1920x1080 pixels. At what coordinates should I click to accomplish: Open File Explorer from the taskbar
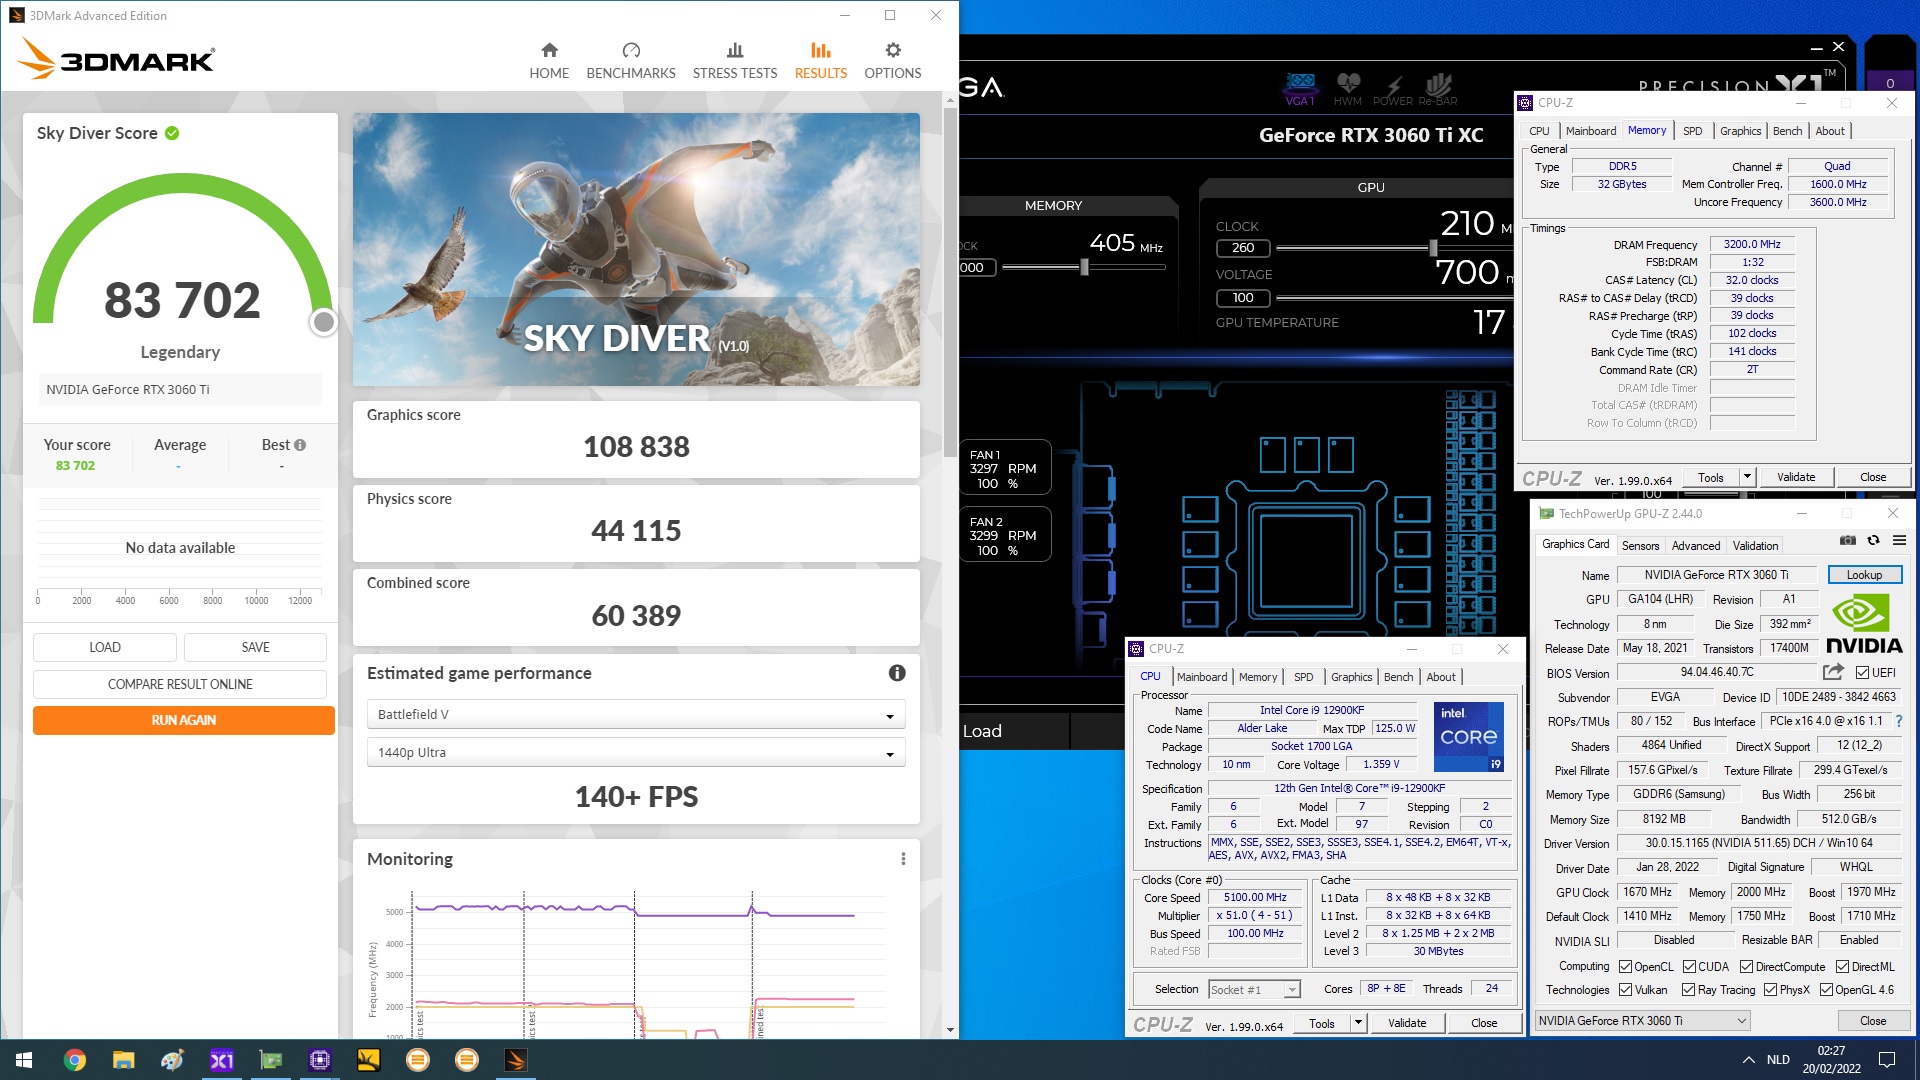[123, 1060]
